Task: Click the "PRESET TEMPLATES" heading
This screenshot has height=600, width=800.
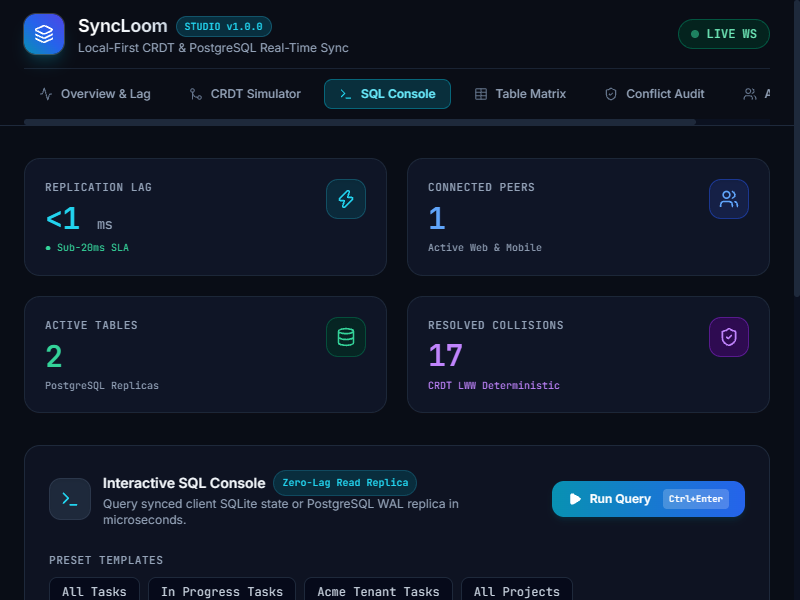Action: point(106,560)
